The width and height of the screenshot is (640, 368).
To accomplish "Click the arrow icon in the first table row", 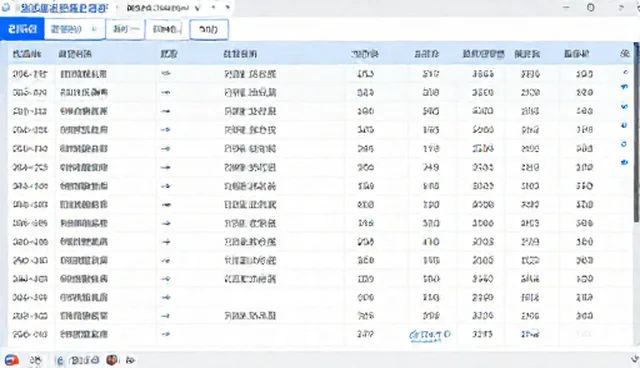I will click(x=165, y=74).
